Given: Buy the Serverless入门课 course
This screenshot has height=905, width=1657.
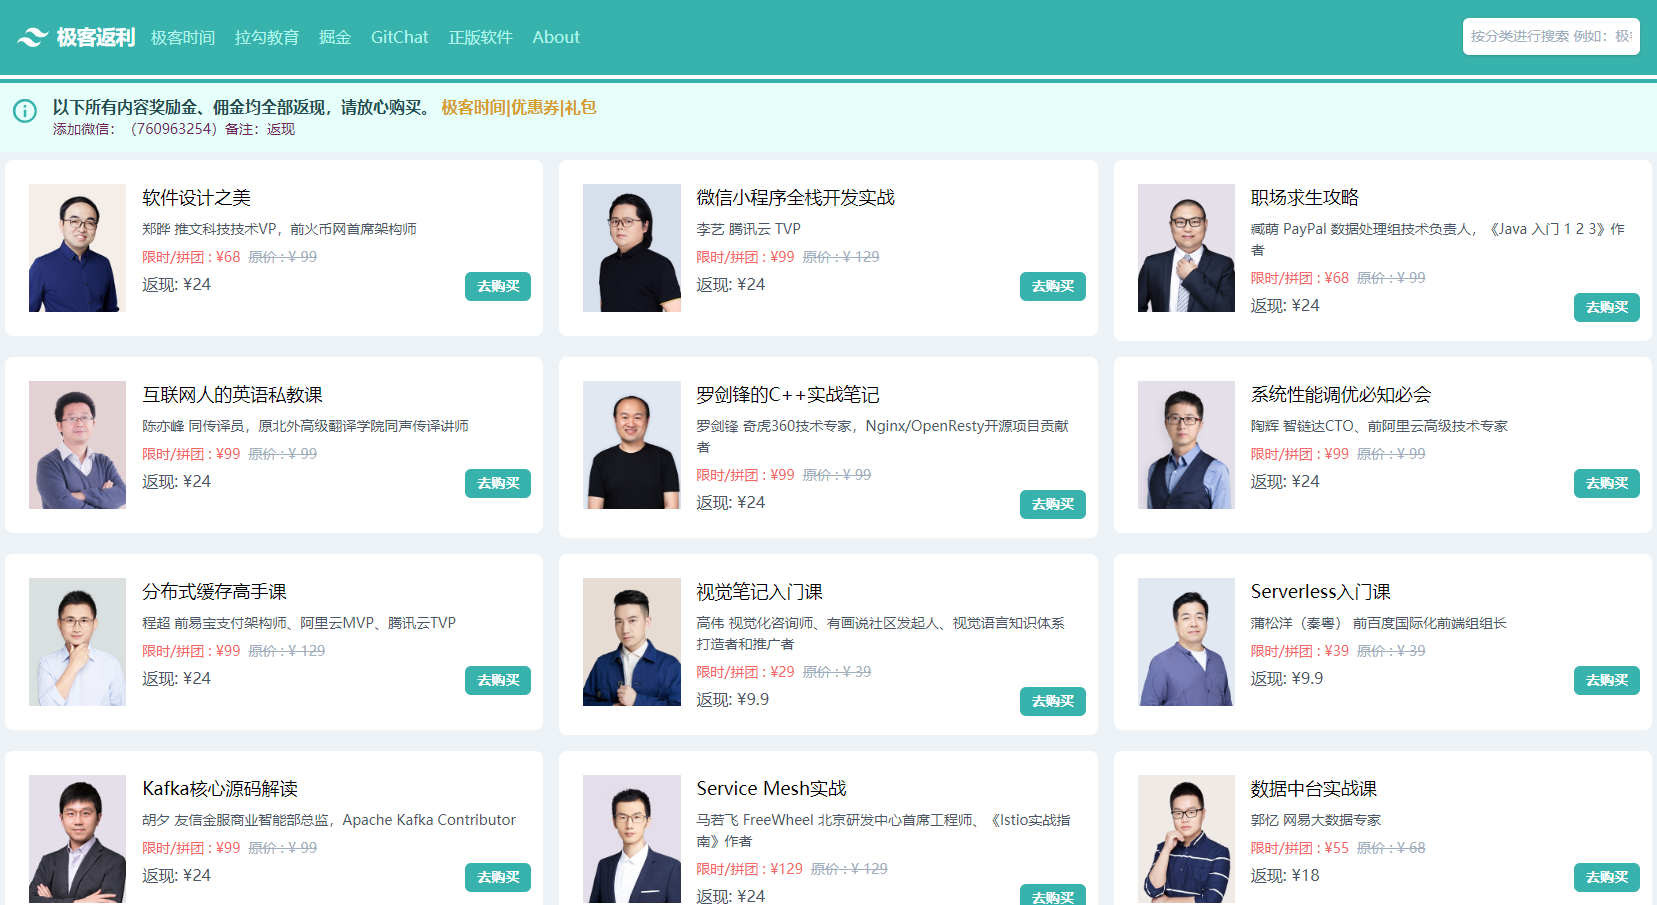Looking at the screenshot, I should 1606,681.
